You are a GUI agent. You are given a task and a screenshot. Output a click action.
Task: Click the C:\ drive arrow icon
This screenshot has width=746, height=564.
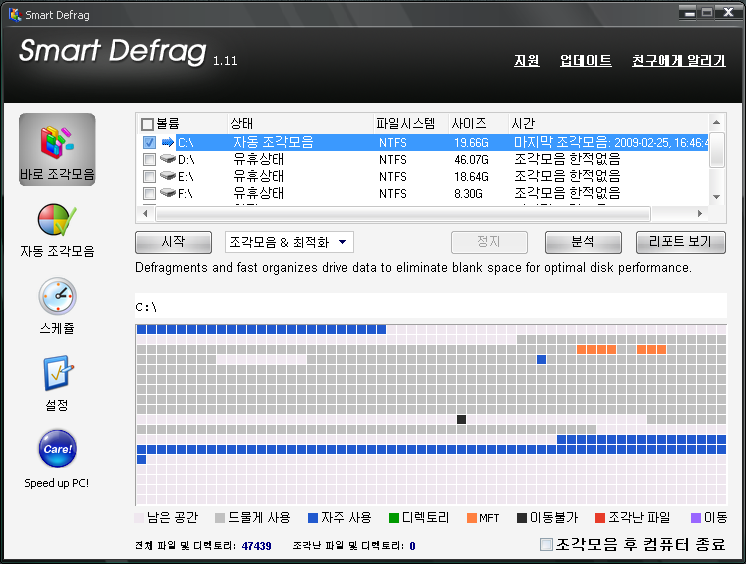[x=168, y=142]
